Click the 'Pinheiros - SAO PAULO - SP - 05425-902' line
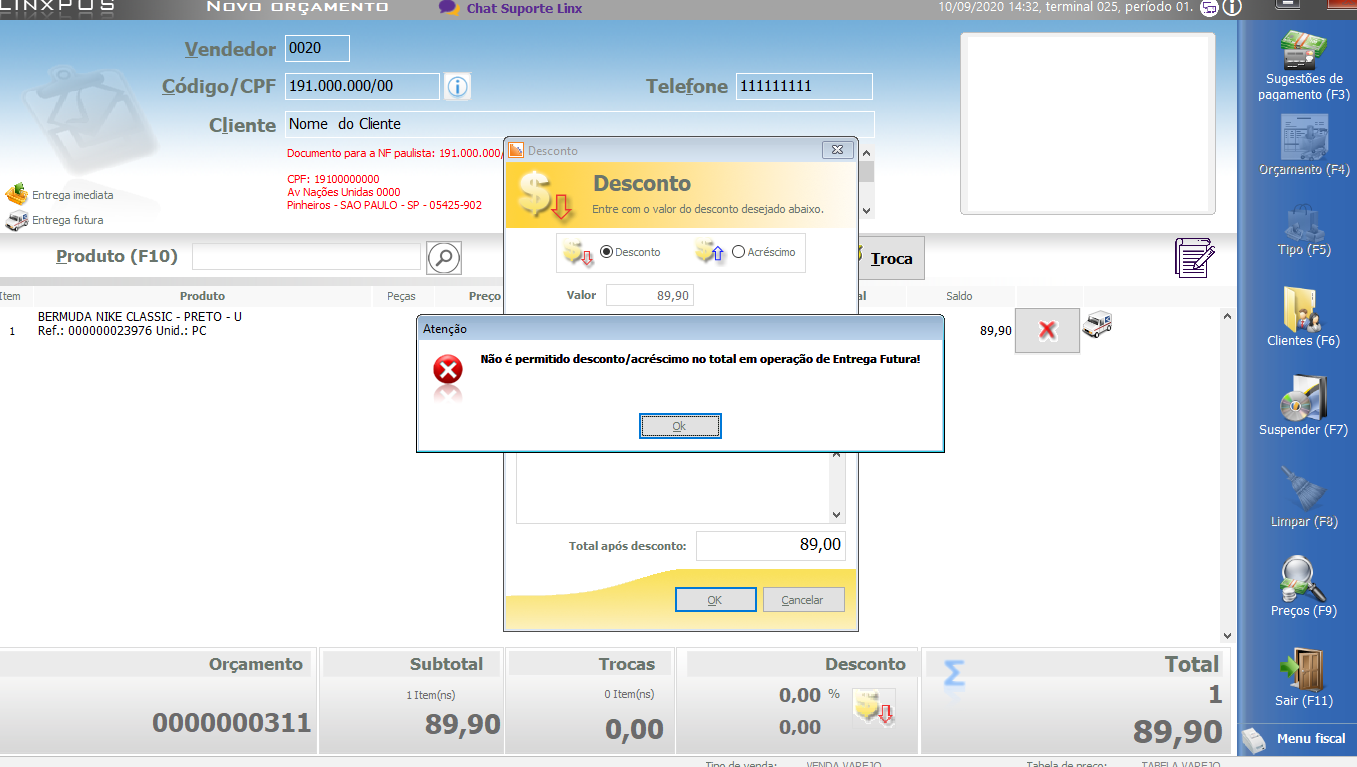This screenshot has width=1357, height=767. [x=385, y=205]
